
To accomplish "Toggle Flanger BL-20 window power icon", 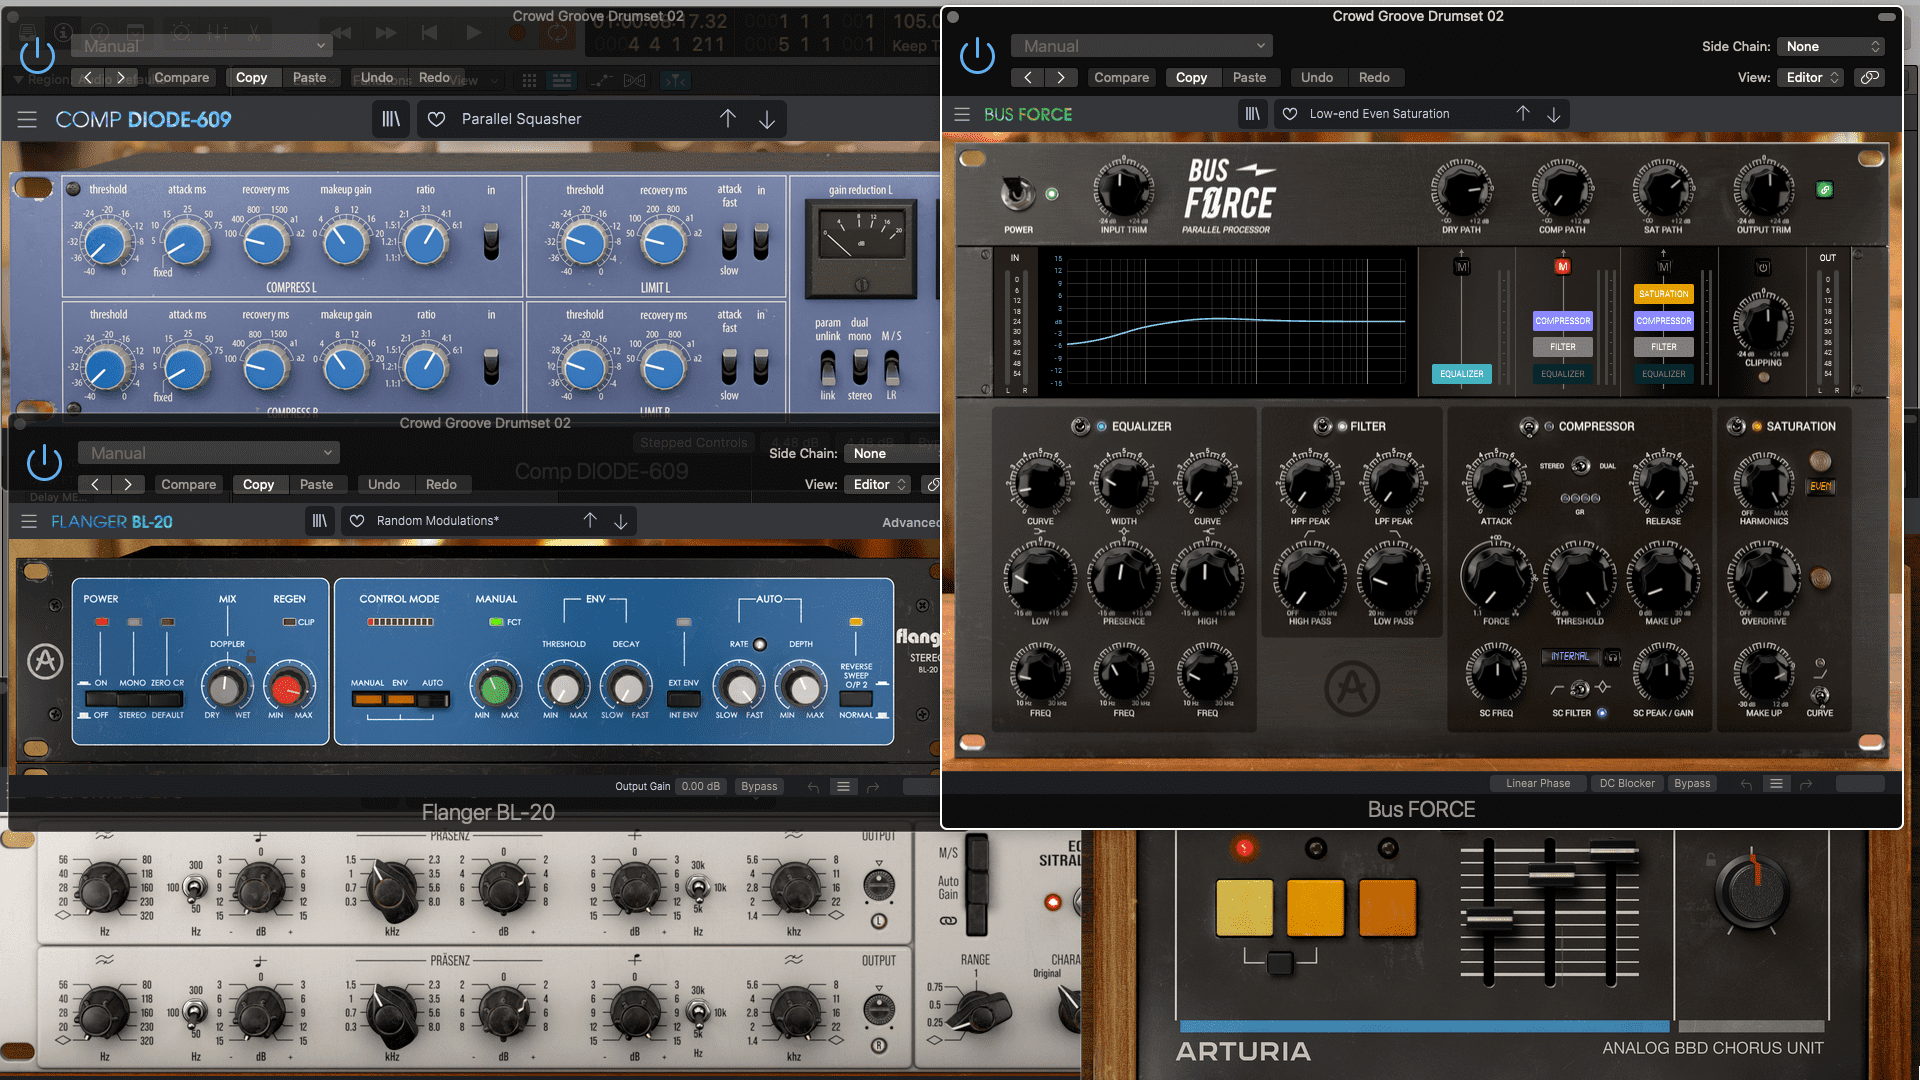I will click(44, 462).
